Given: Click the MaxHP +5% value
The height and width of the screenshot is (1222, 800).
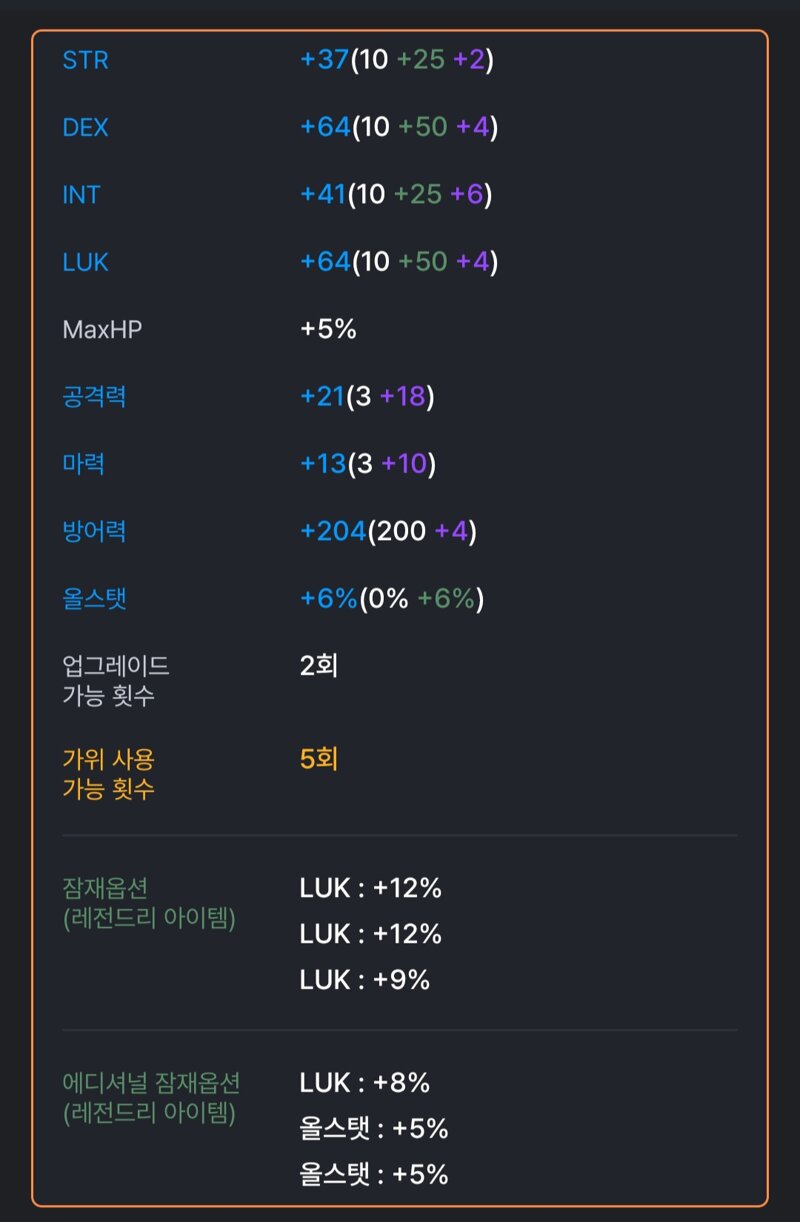Looking at the screenshot, I should [x=328, y=329].
